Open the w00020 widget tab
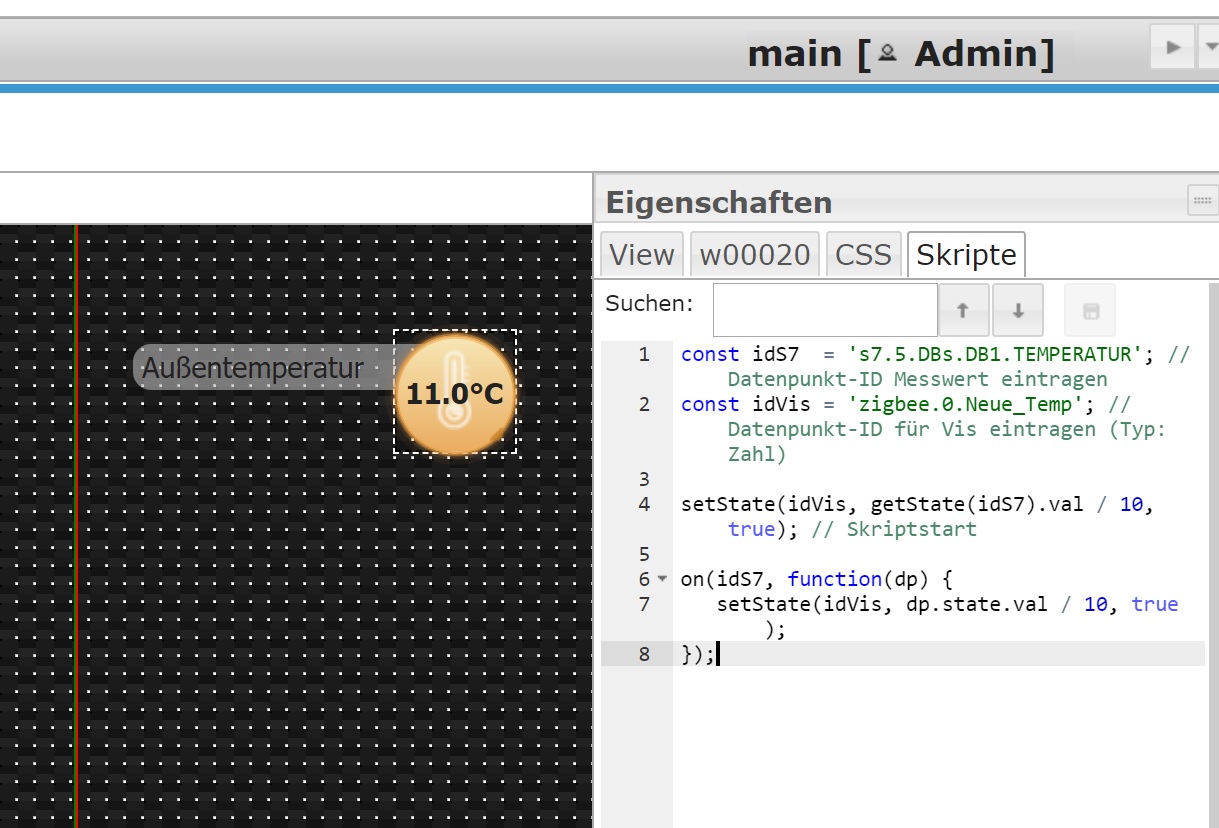Screen dimensions: 1219x828 point(755,255)
